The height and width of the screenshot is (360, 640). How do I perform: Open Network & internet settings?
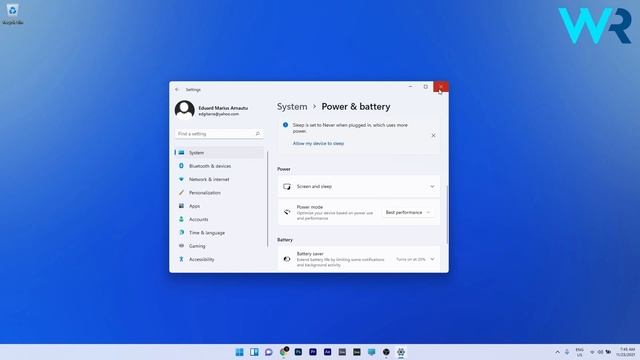coord(219,179)
